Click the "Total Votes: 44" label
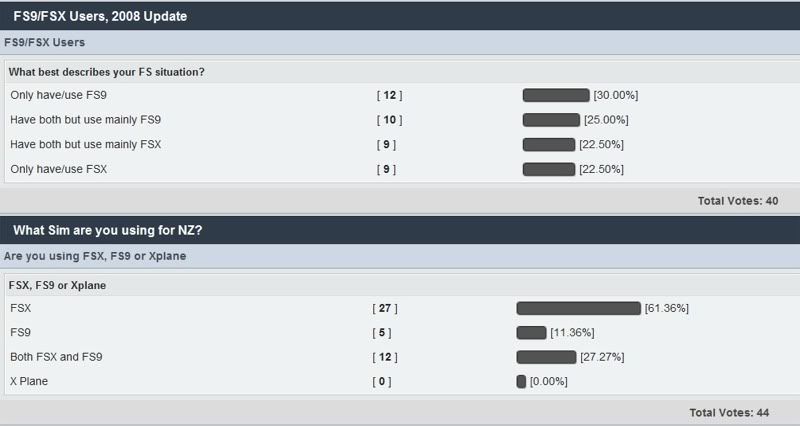 tap(729, 412)
